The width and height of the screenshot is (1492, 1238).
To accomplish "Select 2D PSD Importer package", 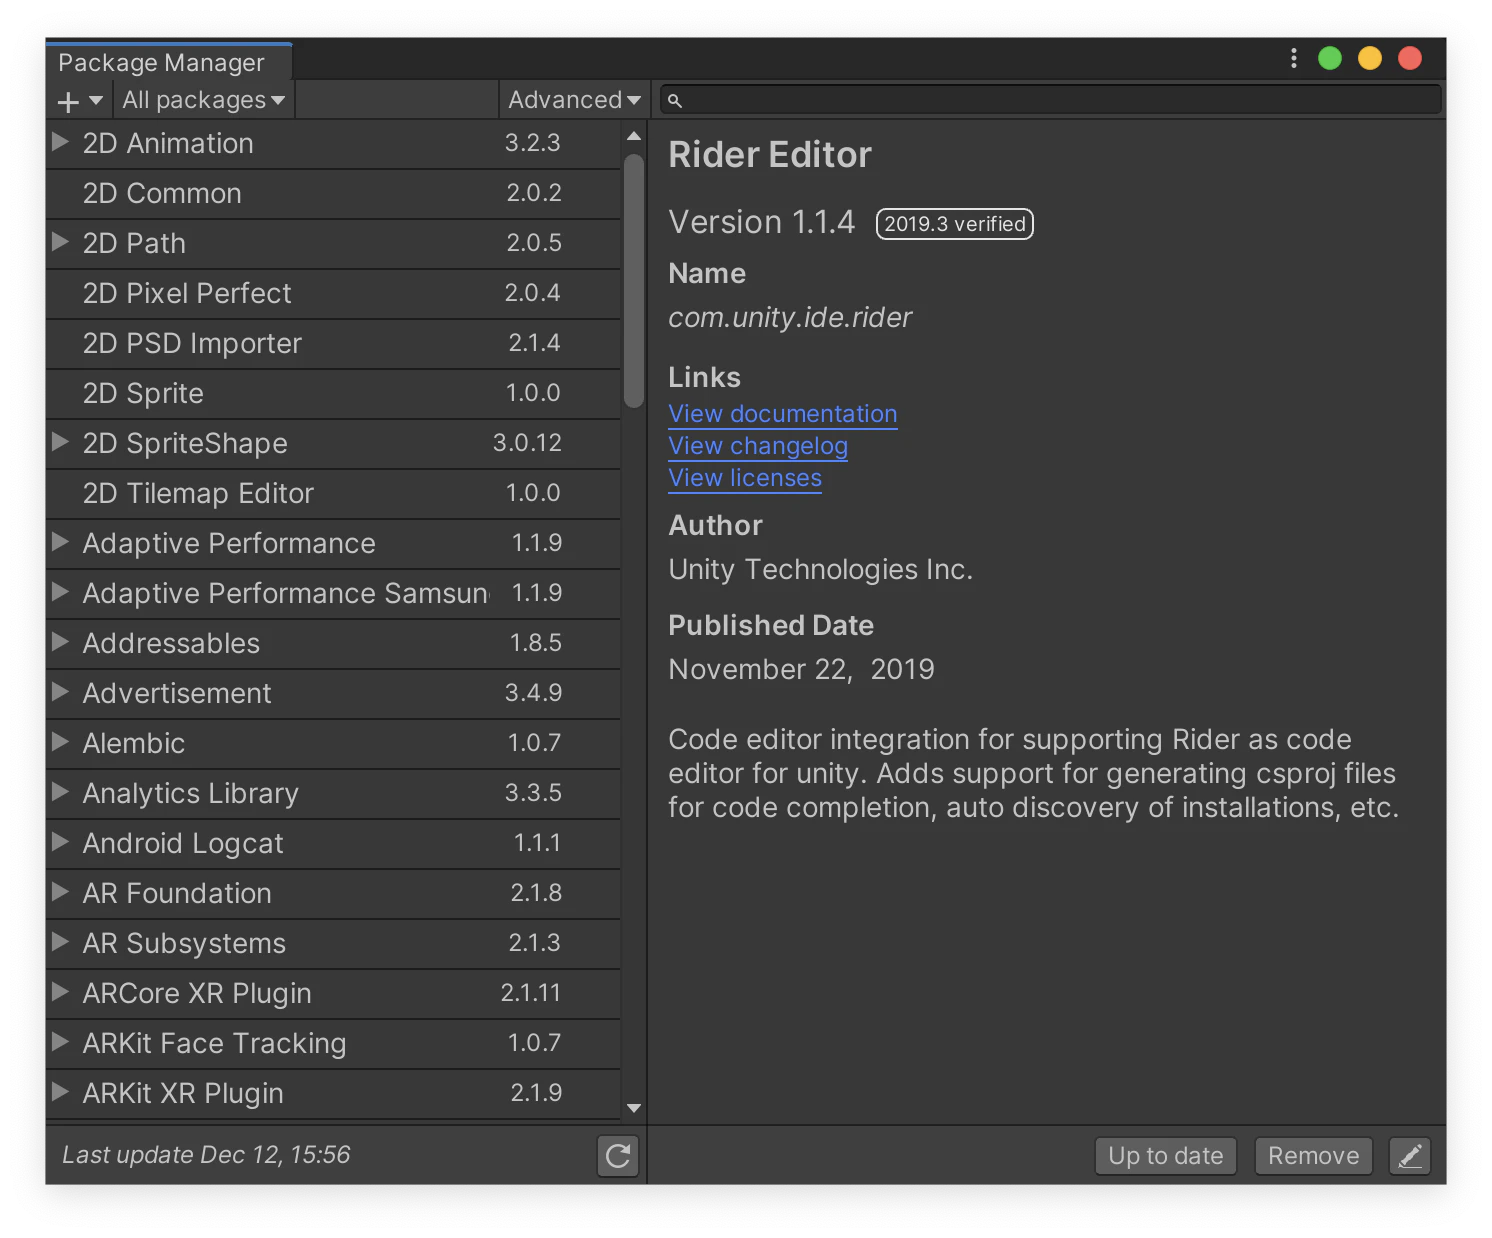I will [x=333, y=344].
